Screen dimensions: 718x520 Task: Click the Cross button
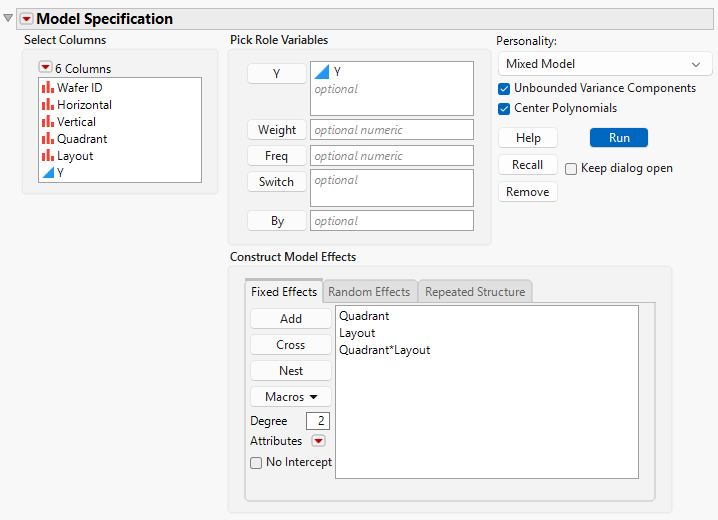[x=291, y=345]
